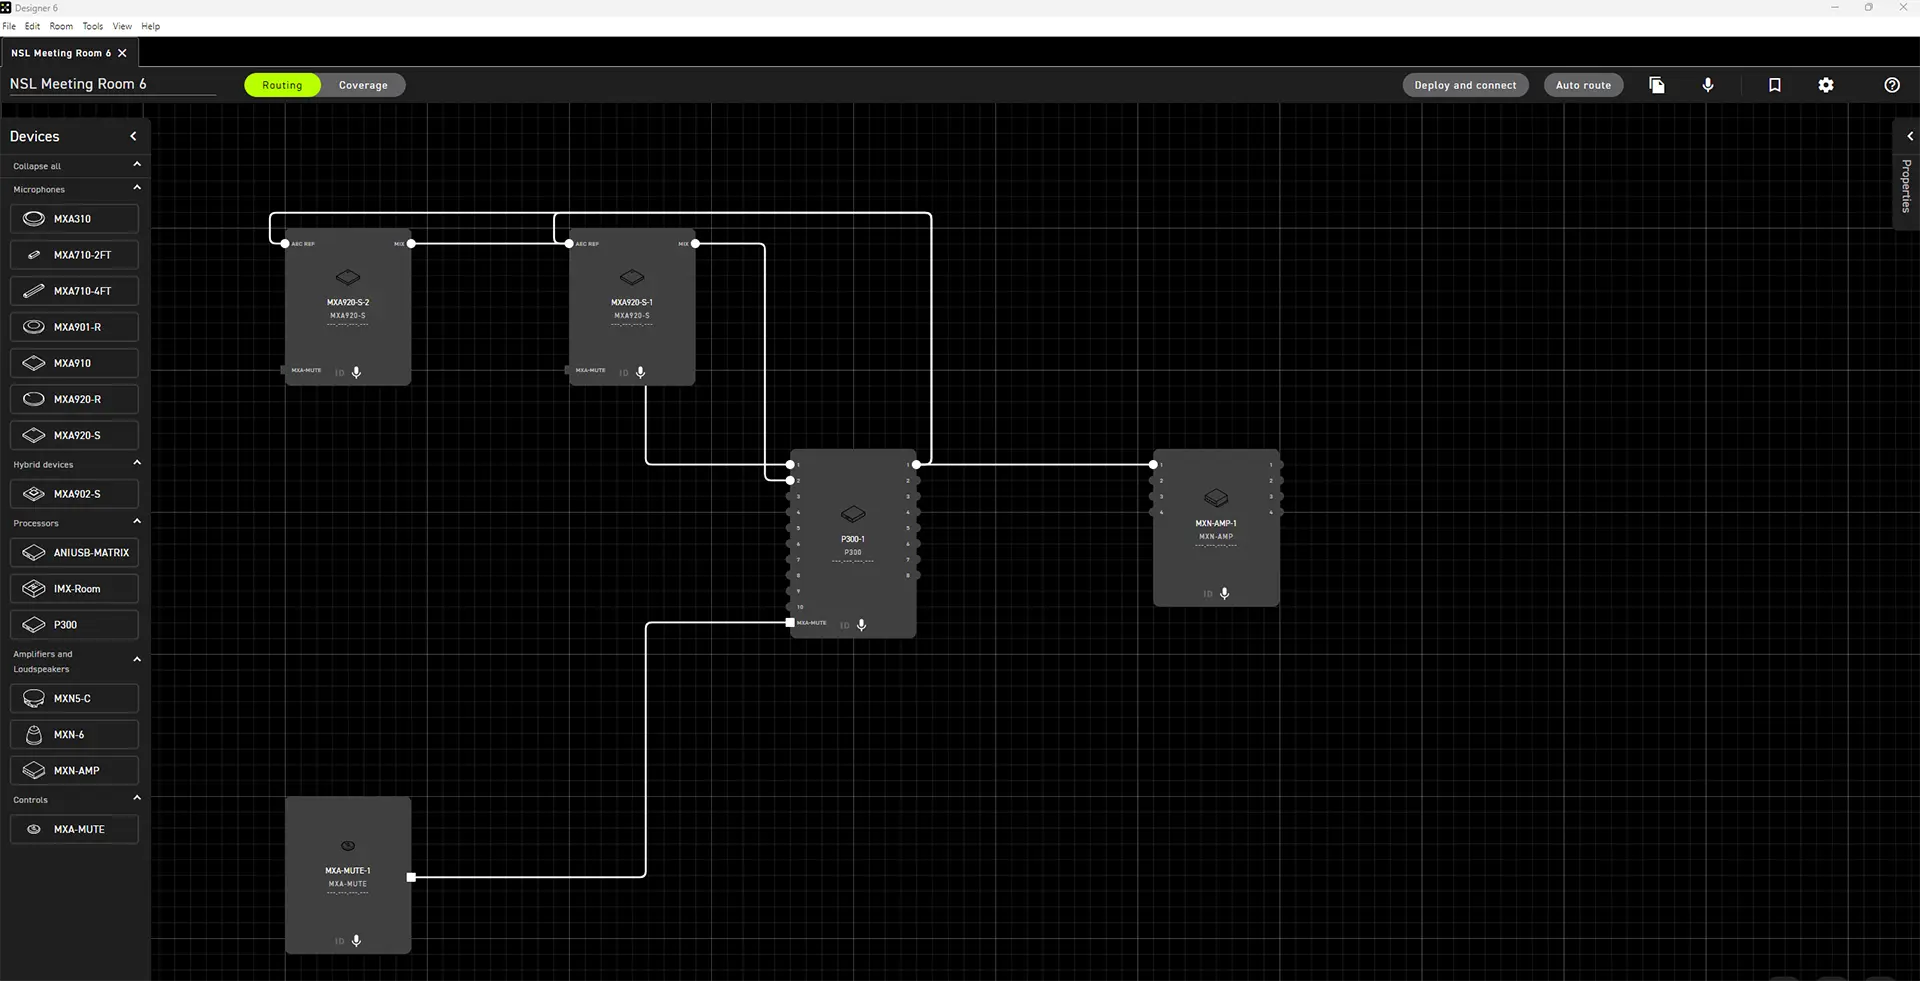
Task: Collapse the Microphones section
Action: [x=137, y=188]
